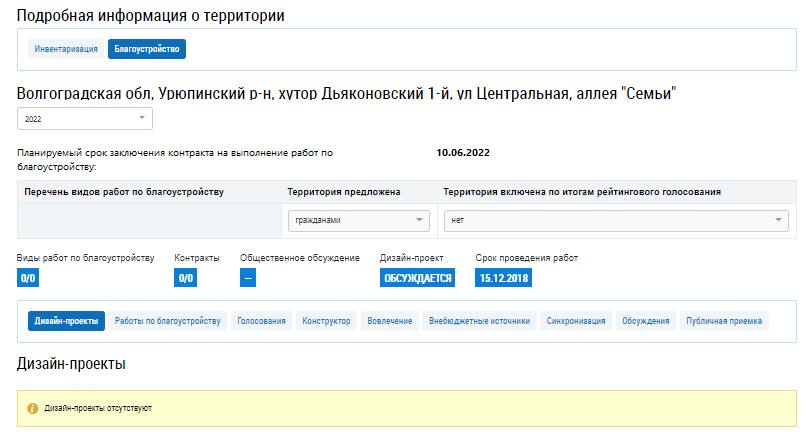Click the 0/0 badge under Контракты
Viewport: 806px width, 440px height.
pos(185,278)
